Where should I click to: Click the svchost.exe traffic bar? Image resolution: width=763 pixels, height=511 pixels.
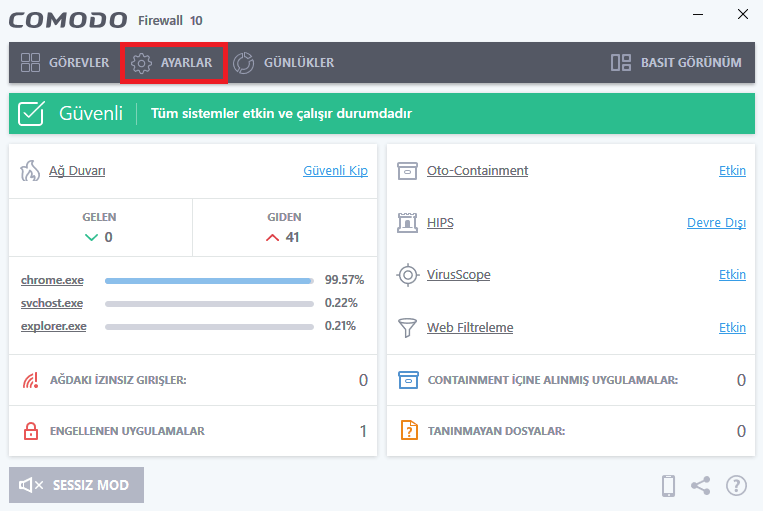point(209,304)
